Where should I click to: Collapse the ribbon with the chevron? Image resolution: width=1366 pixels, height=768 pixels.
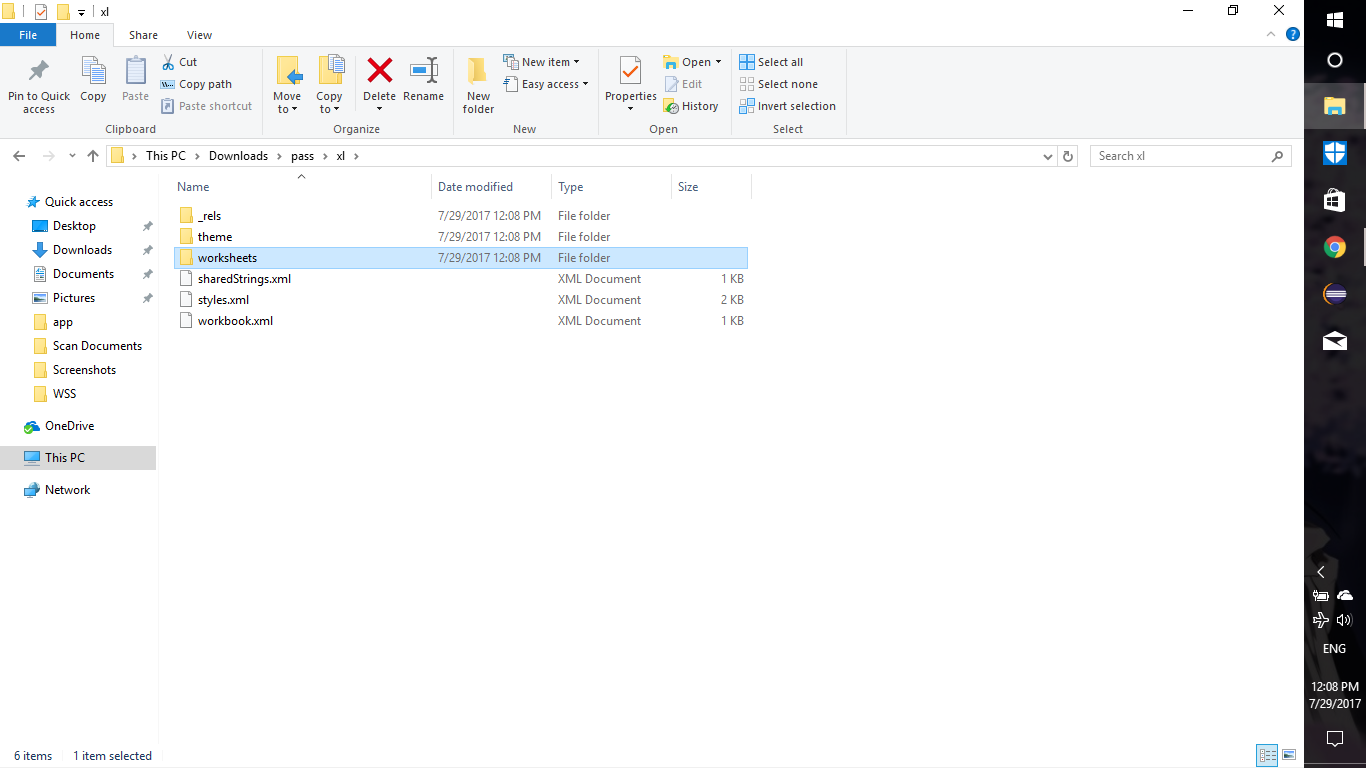click(1273, 35)
